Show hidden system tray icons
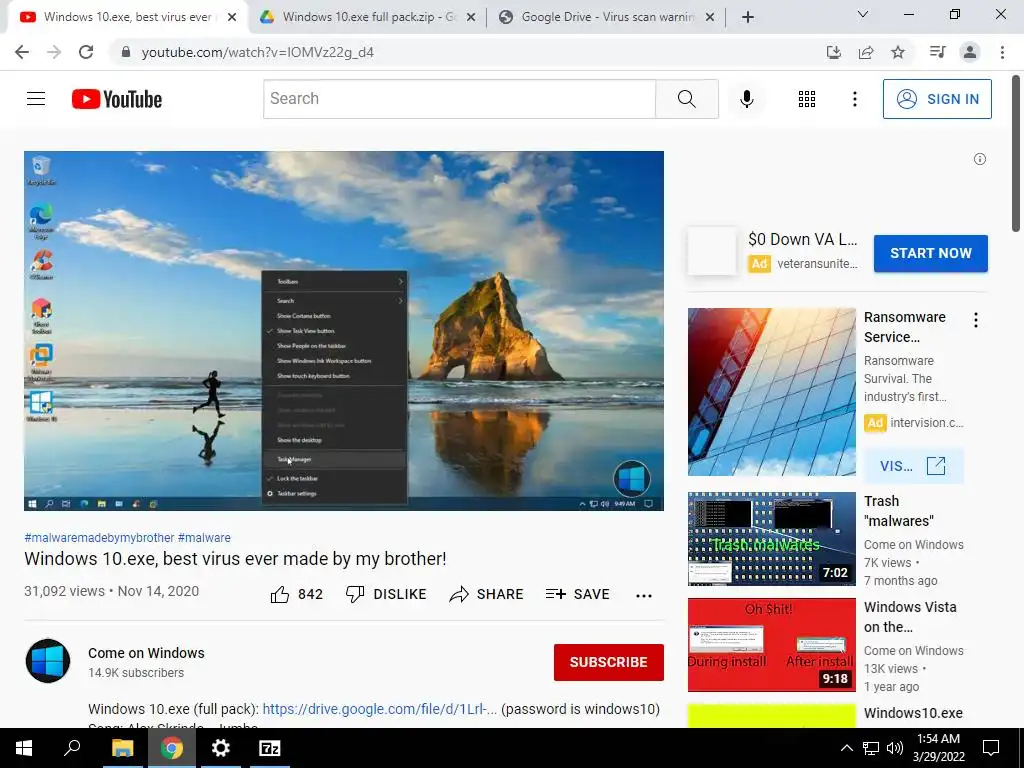The image size is (1024, 768). pyautogui.click(x=846, y=748)
